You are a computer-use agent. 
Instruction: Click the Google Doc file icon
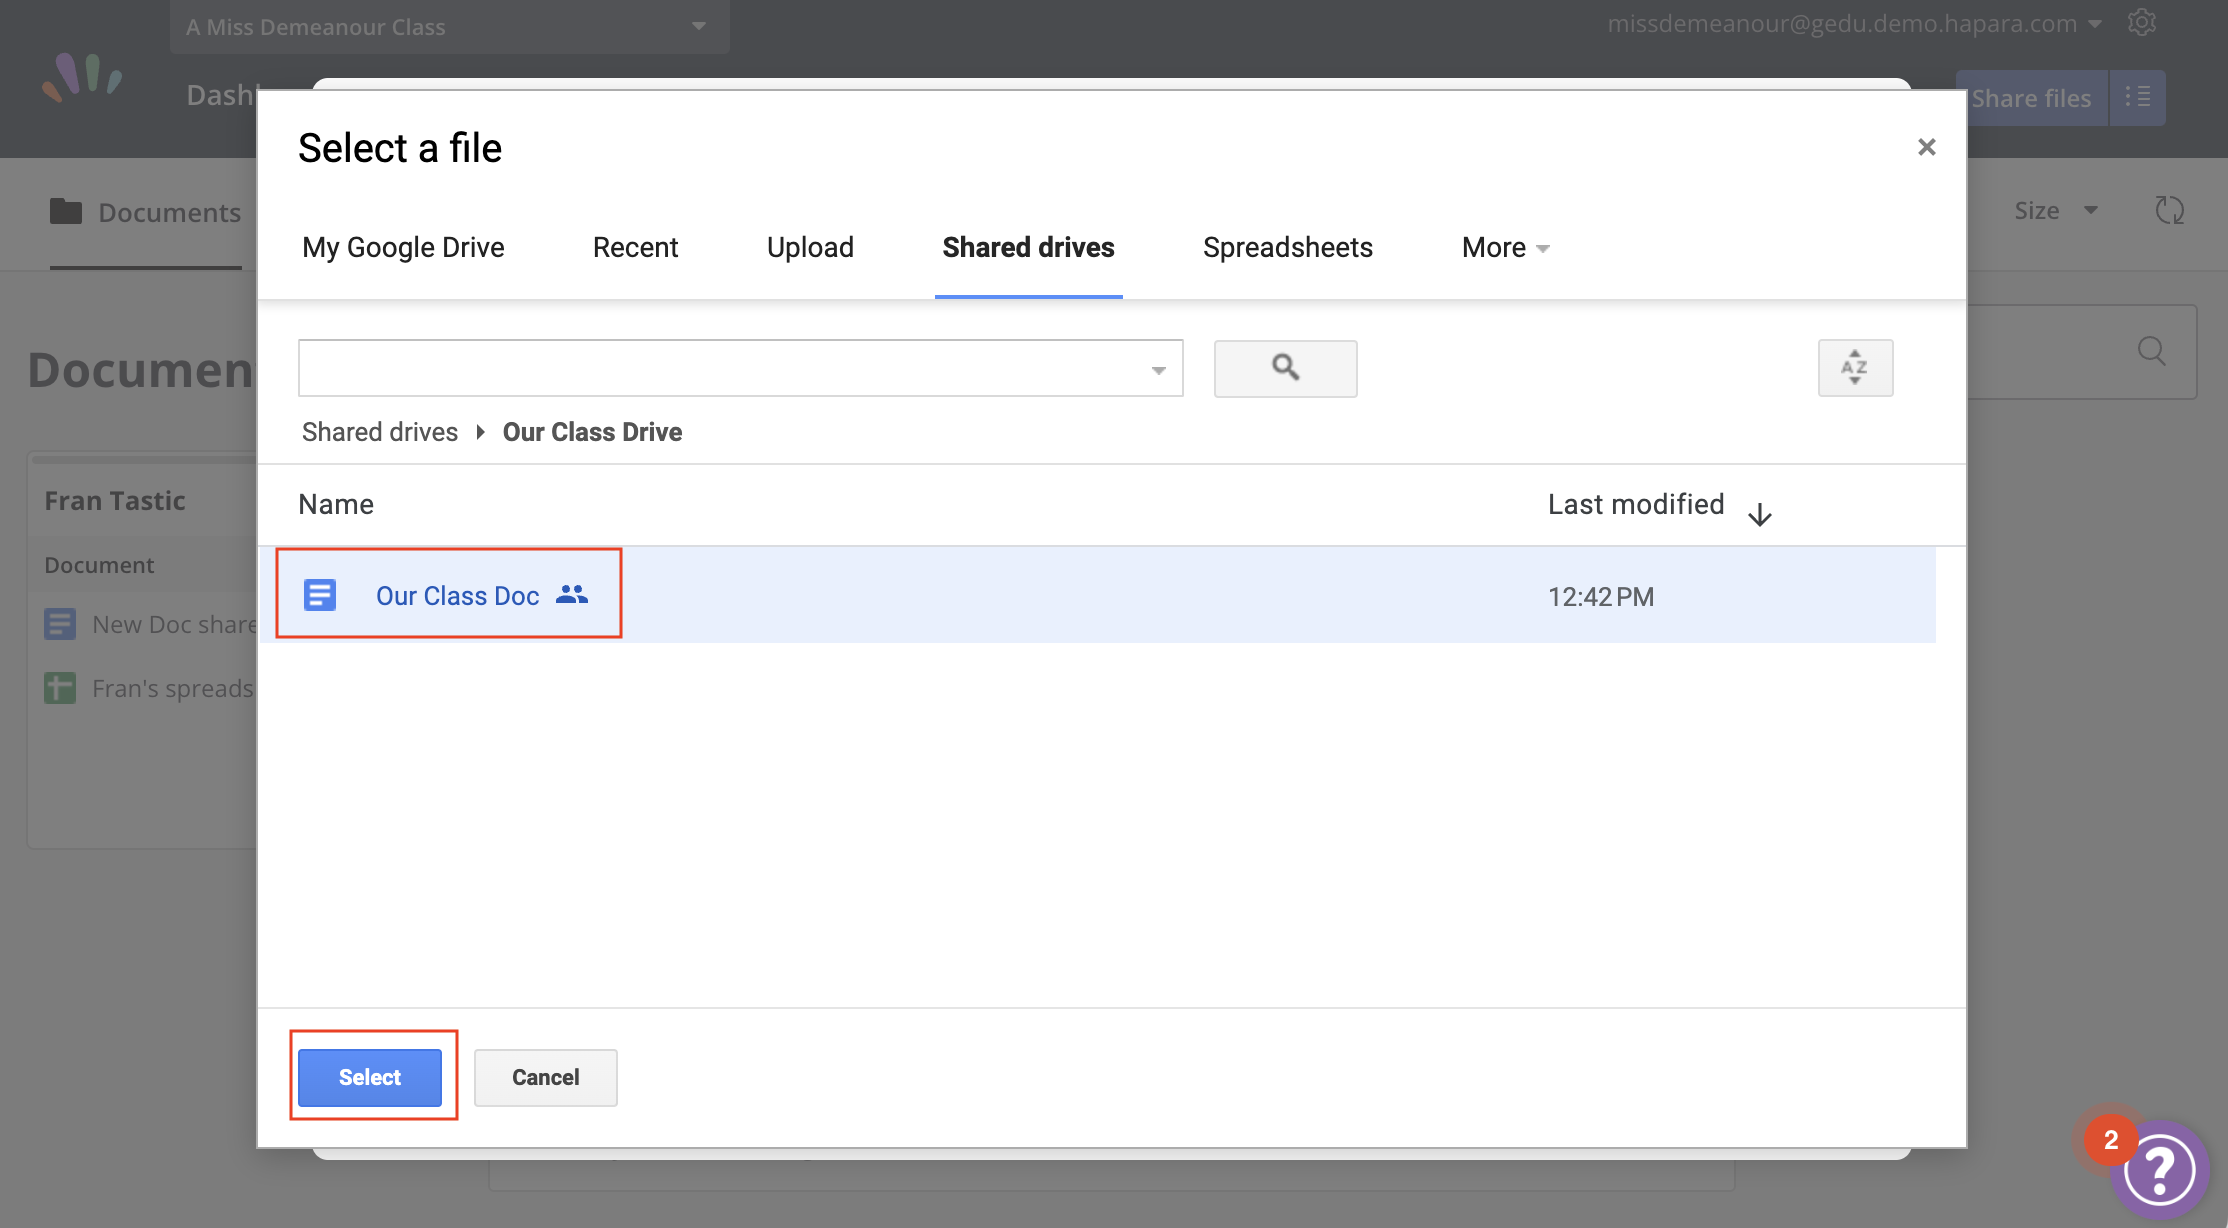320,596
